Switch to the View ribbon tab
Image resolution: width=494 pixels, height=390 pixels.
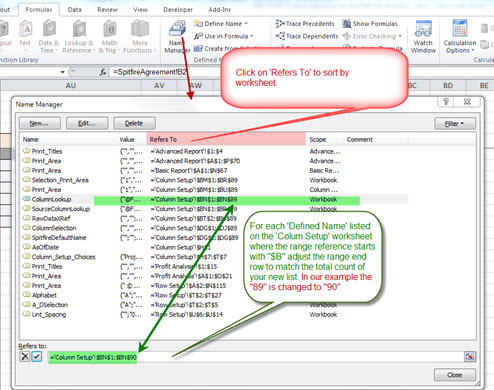140,10
